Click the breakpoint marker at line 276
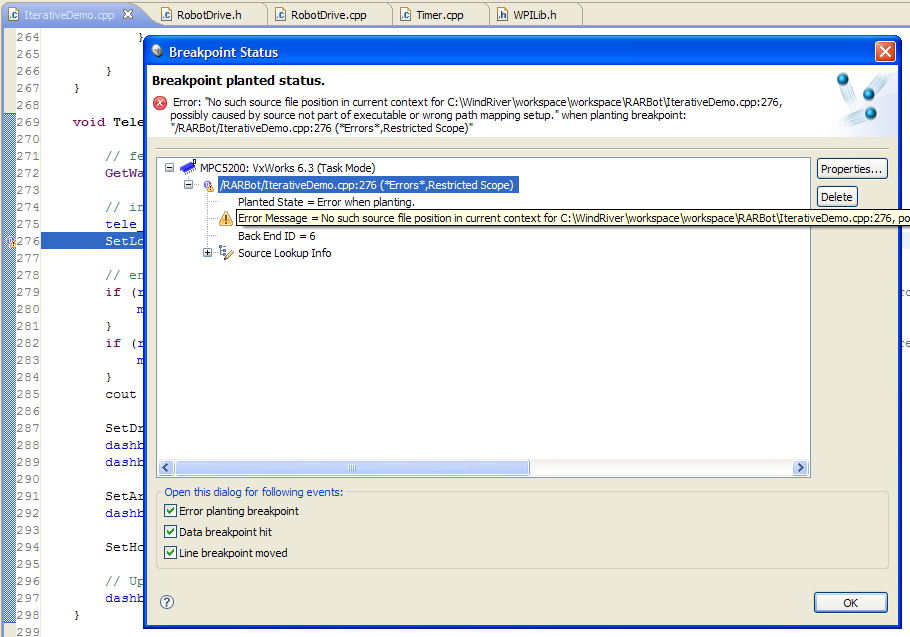 [11, 241]
